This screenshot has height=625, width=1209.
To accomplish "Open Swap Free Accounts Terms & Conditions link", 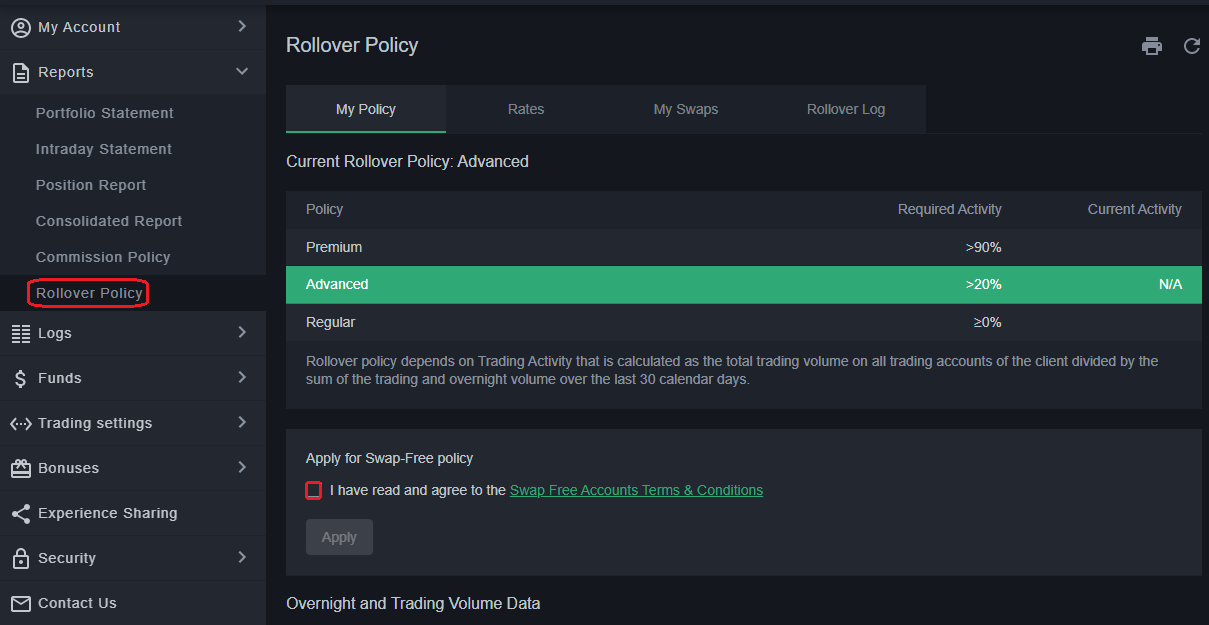I will pyautogui.click(x=636, y=490).
